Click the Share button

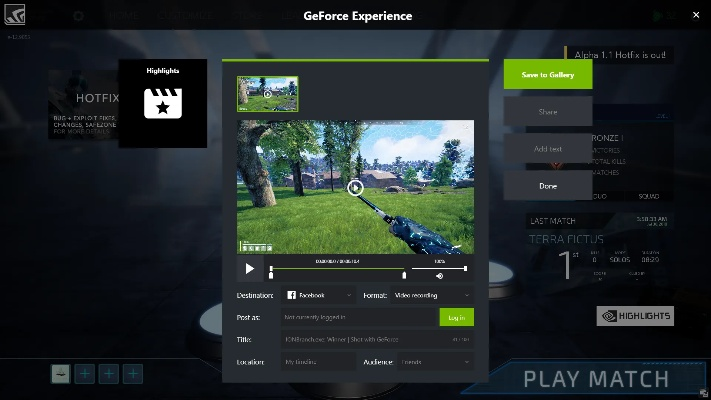click(x=547, y=112)
